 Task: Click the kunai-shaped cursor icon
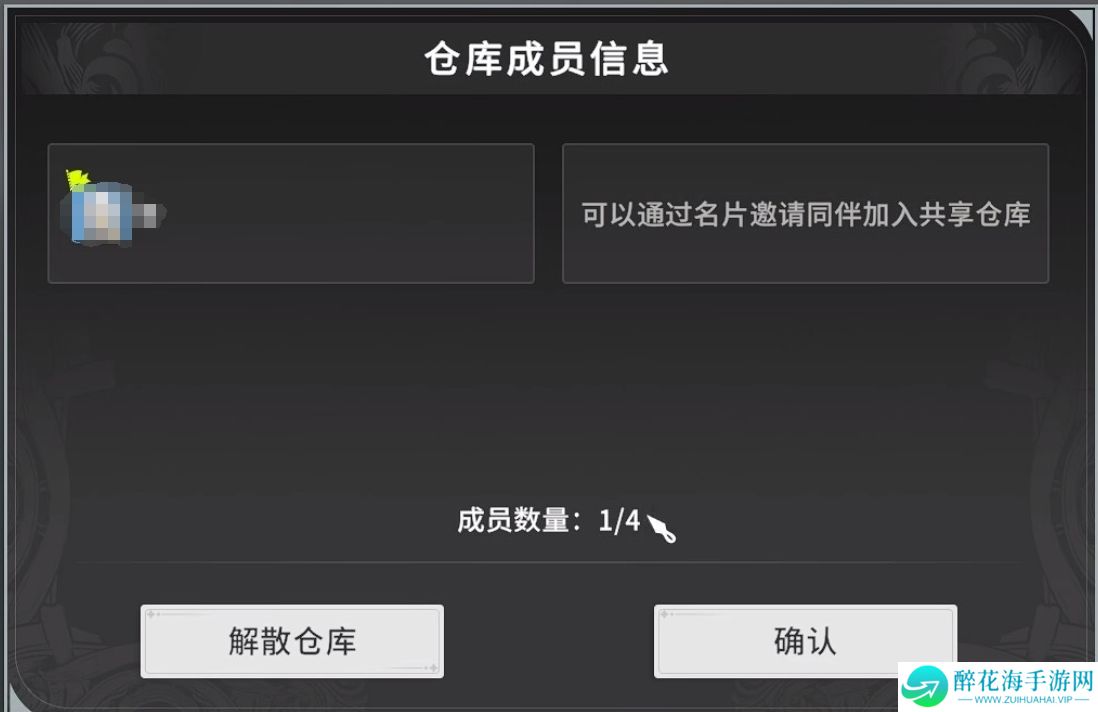click(x=662, y=529)
